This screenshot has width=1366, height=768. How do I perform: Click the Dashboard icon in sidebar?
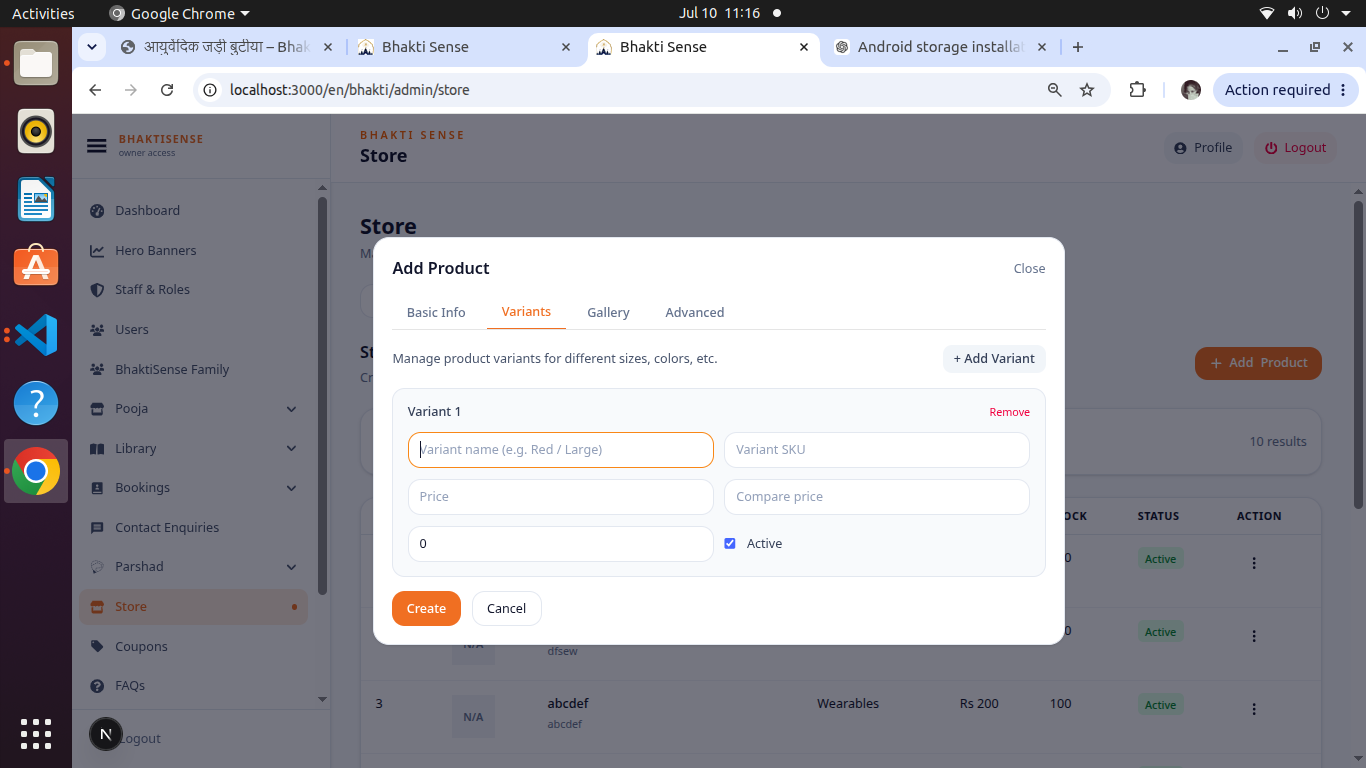pos(97,211)
